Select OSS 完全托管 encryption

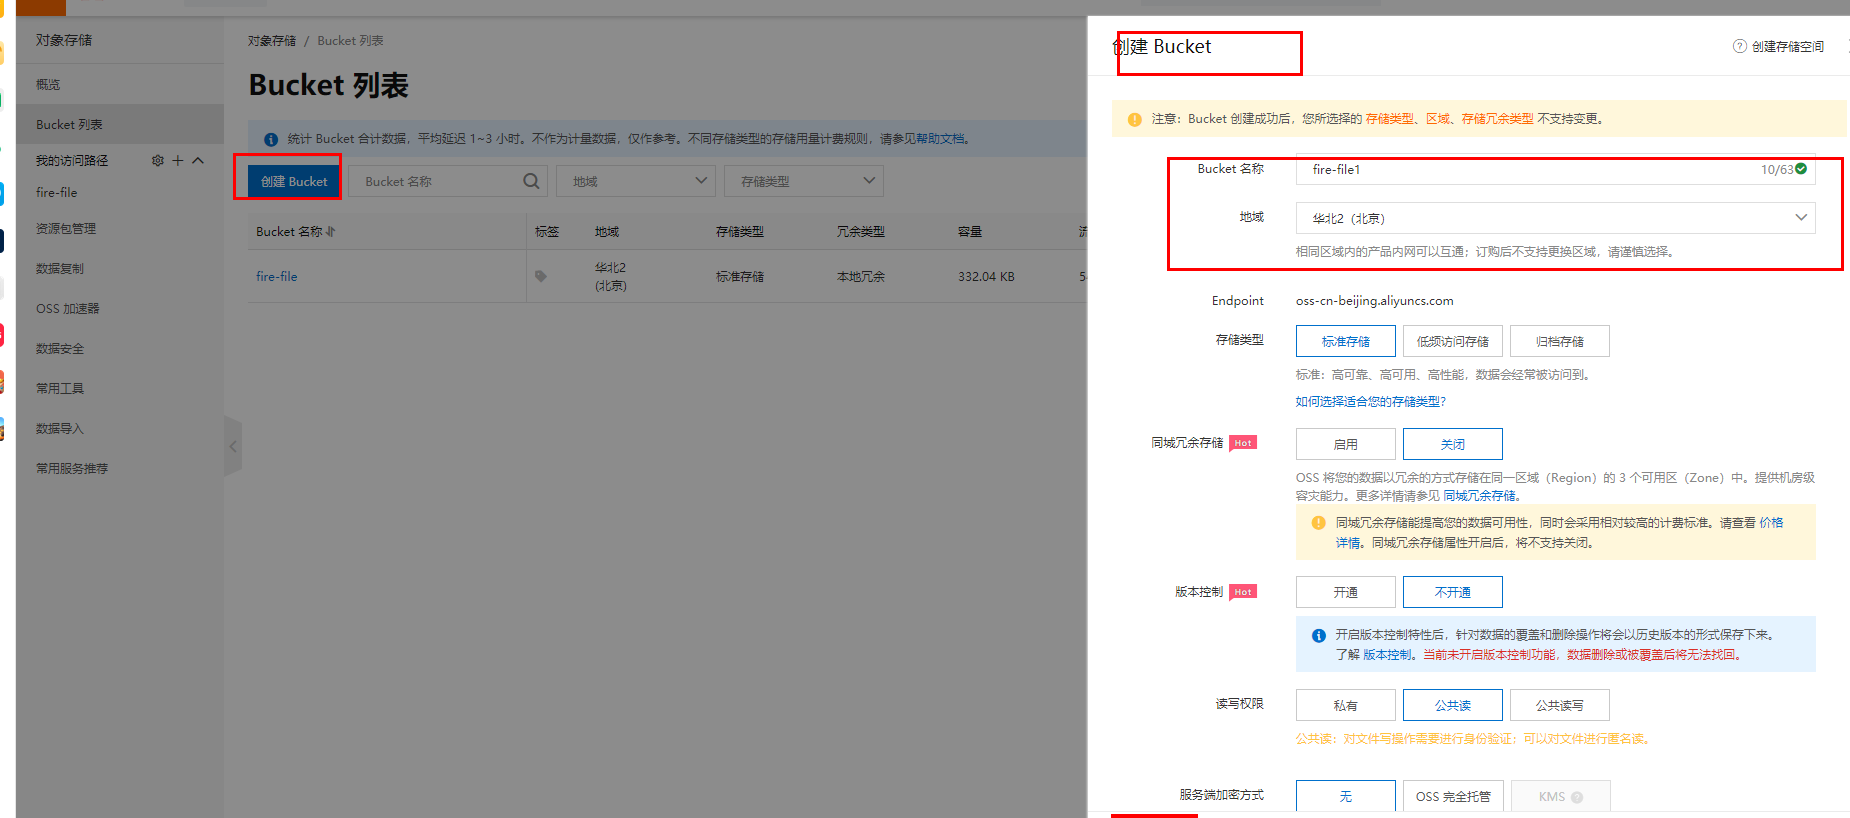[1453, 796]
